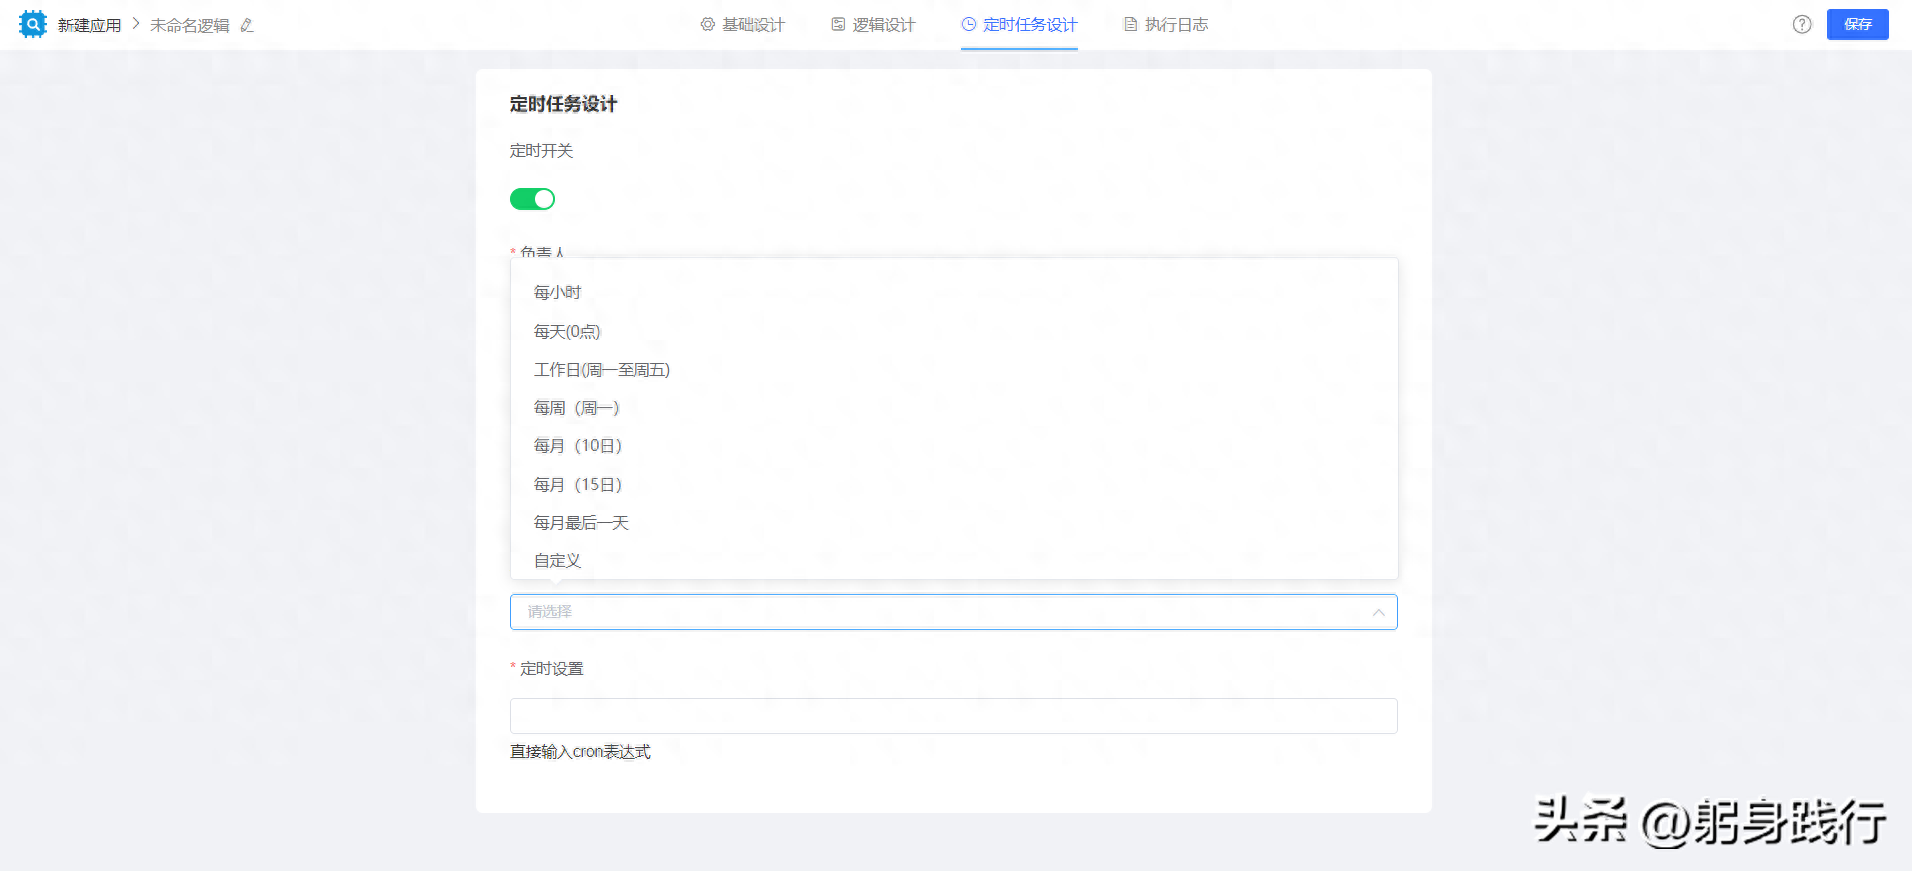Open help via question mark icon
Viewport: 1912px width, 871px height.
[x=1801, y=25]
